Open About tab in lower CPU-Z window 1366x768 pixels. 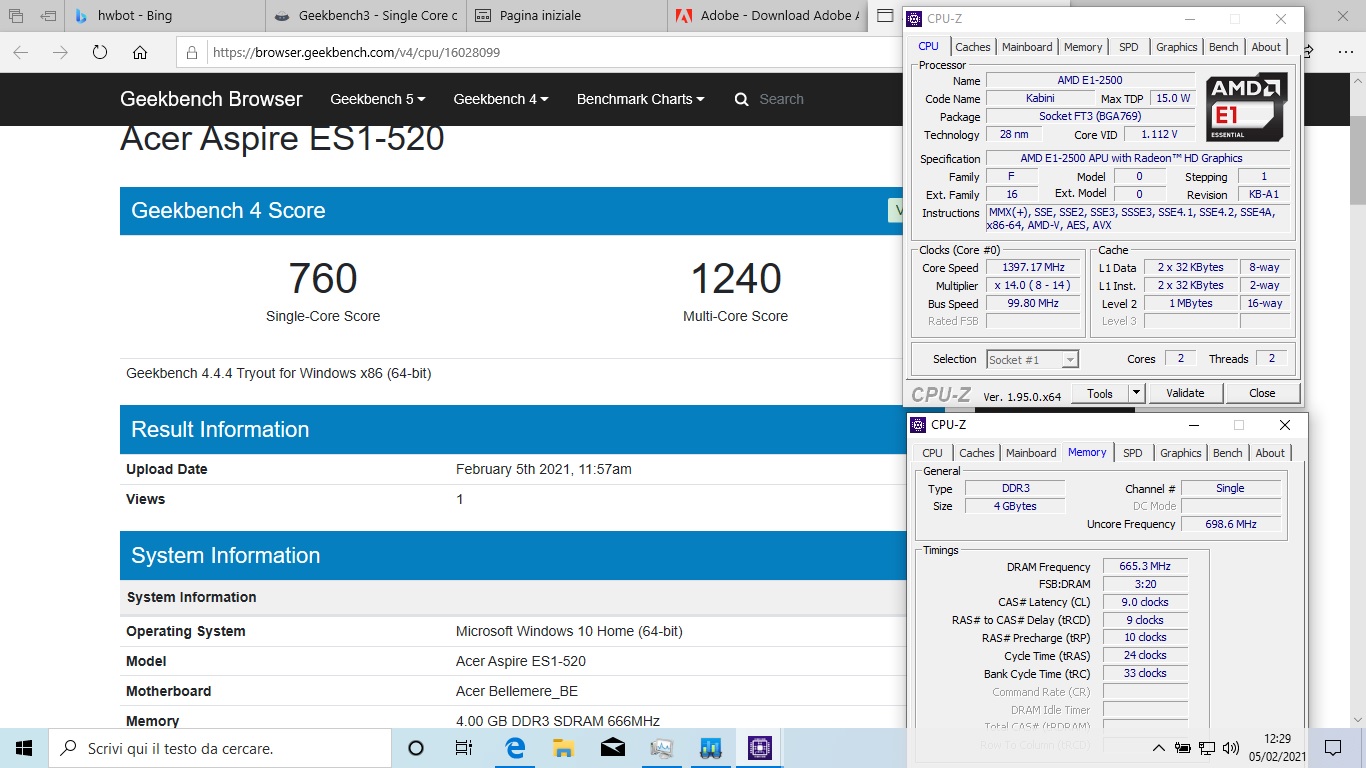(x=1270, y=453)
